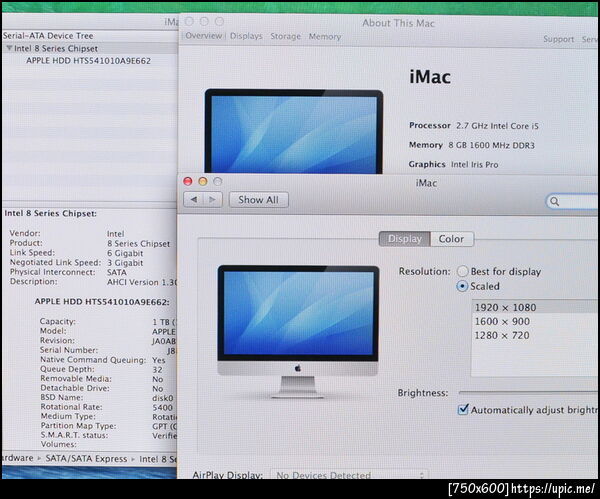Image resolution: width=600 pixels, height=499 pixels.
Task: Go back with the left arrow button
Action: pyautogui.click(x=194, y=199)
